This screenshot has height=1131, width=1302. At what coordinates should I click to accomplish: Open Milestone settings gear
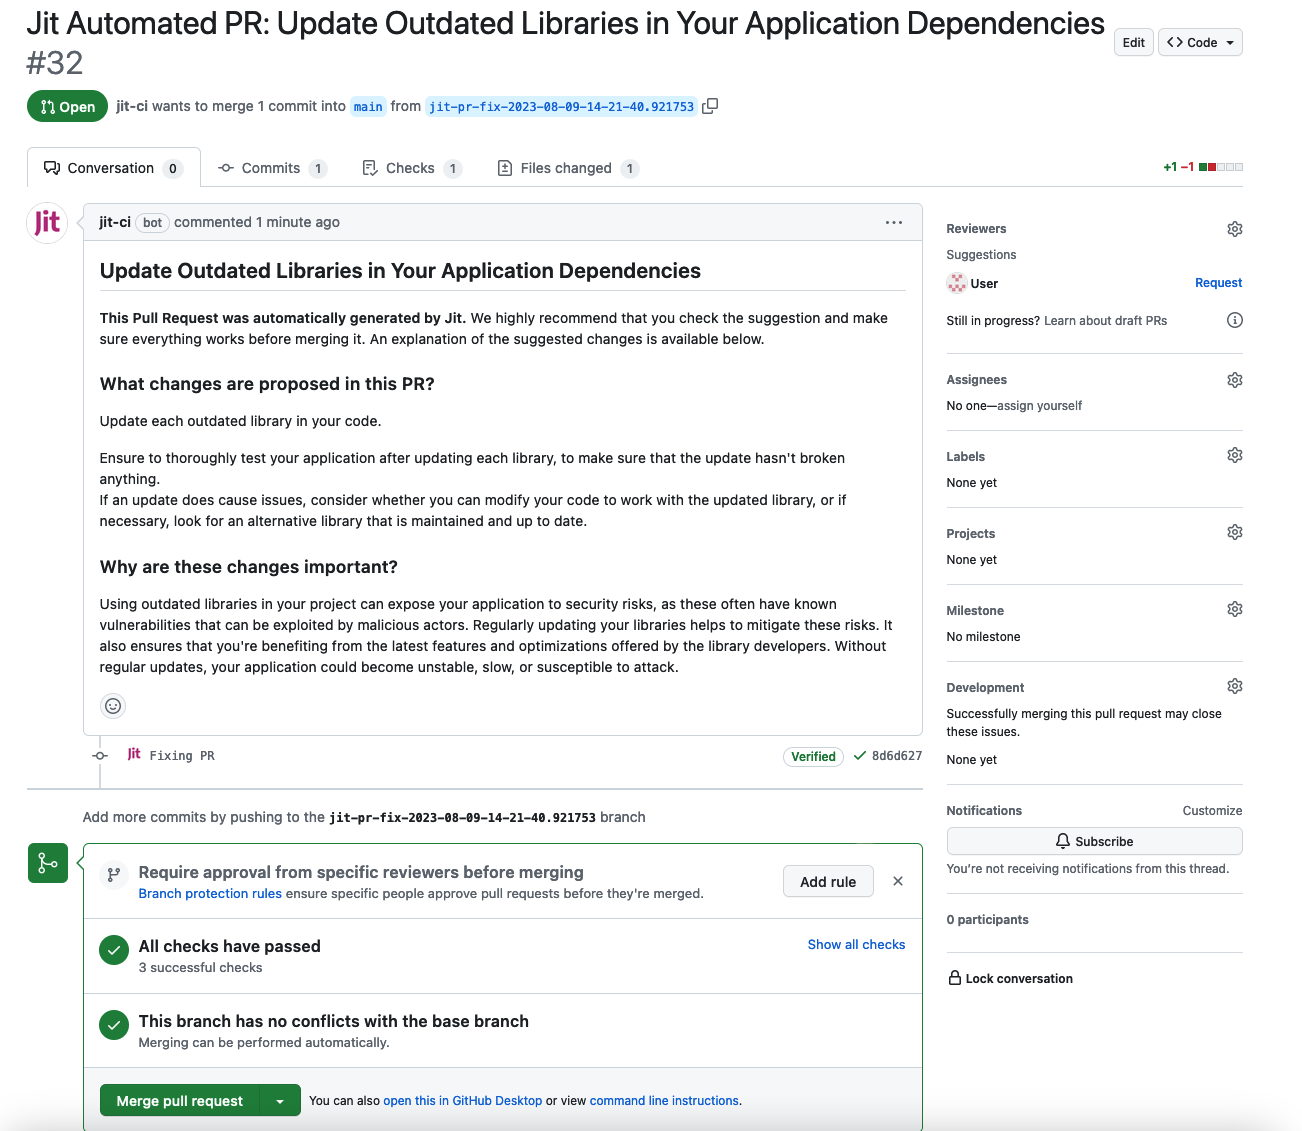point(1235,609)
